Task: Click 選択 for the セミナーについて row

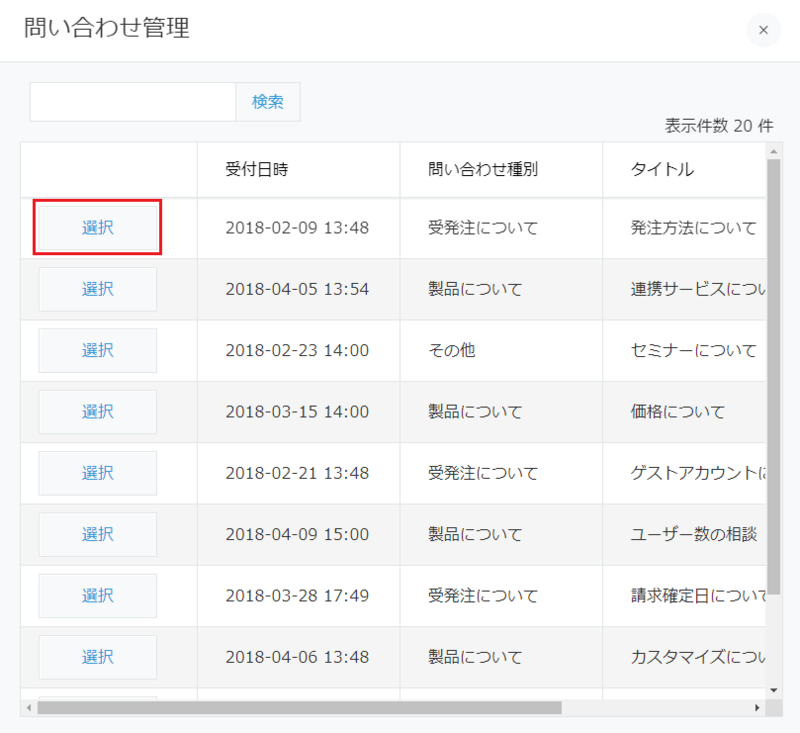Action: [98, 350]
